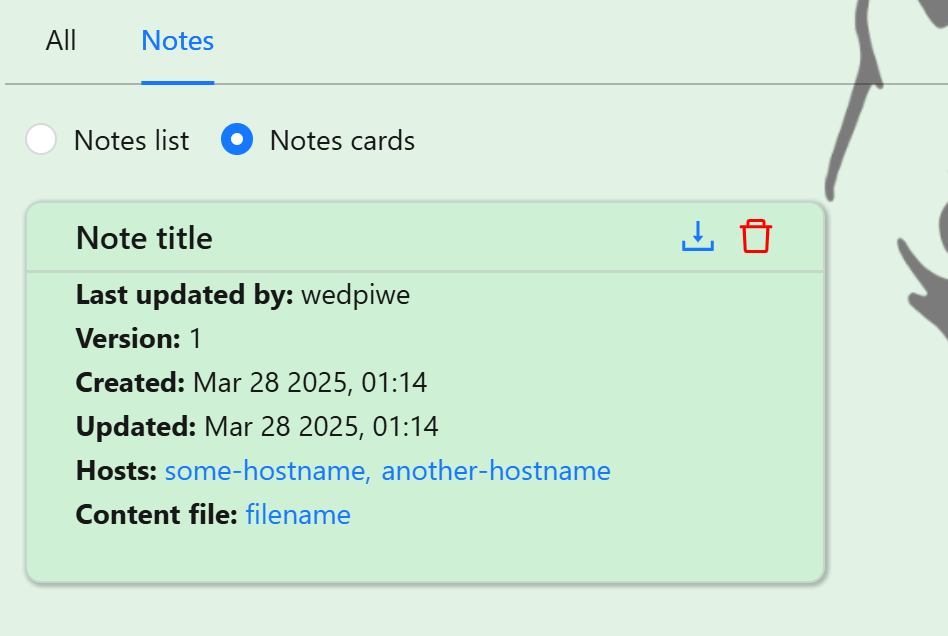Screen dimensions: 948x636
Task: Click the username wedpiwe
Action: pos(356,295)
